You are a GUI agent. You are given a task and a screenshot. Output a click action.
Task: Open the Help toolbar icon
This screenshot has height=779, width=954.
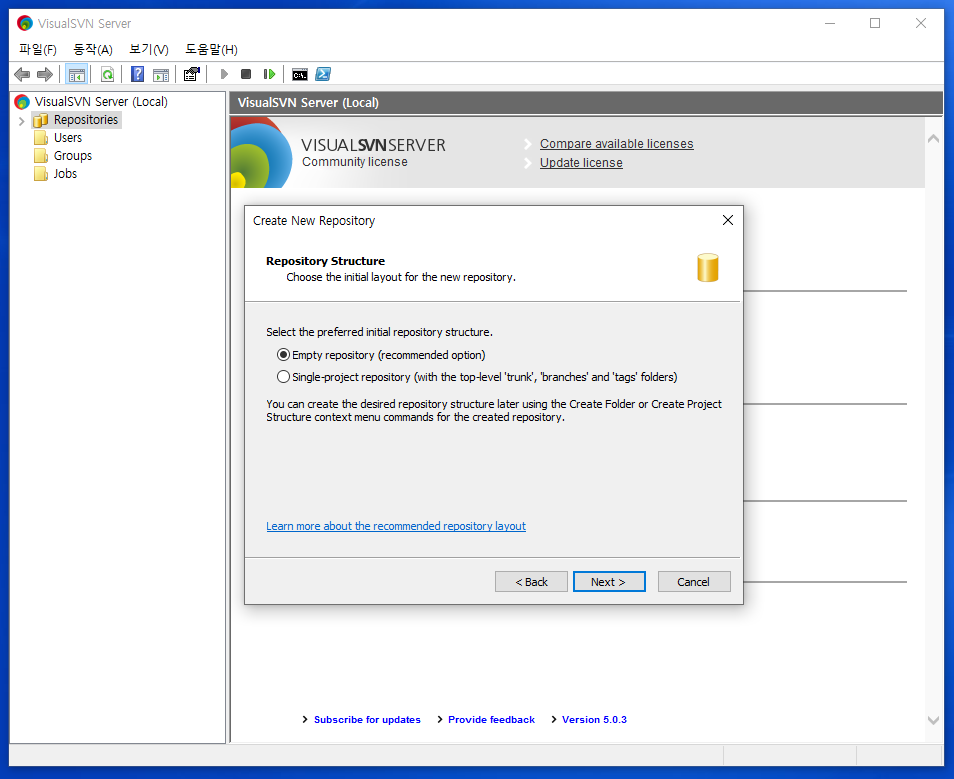tap(138, 74)
